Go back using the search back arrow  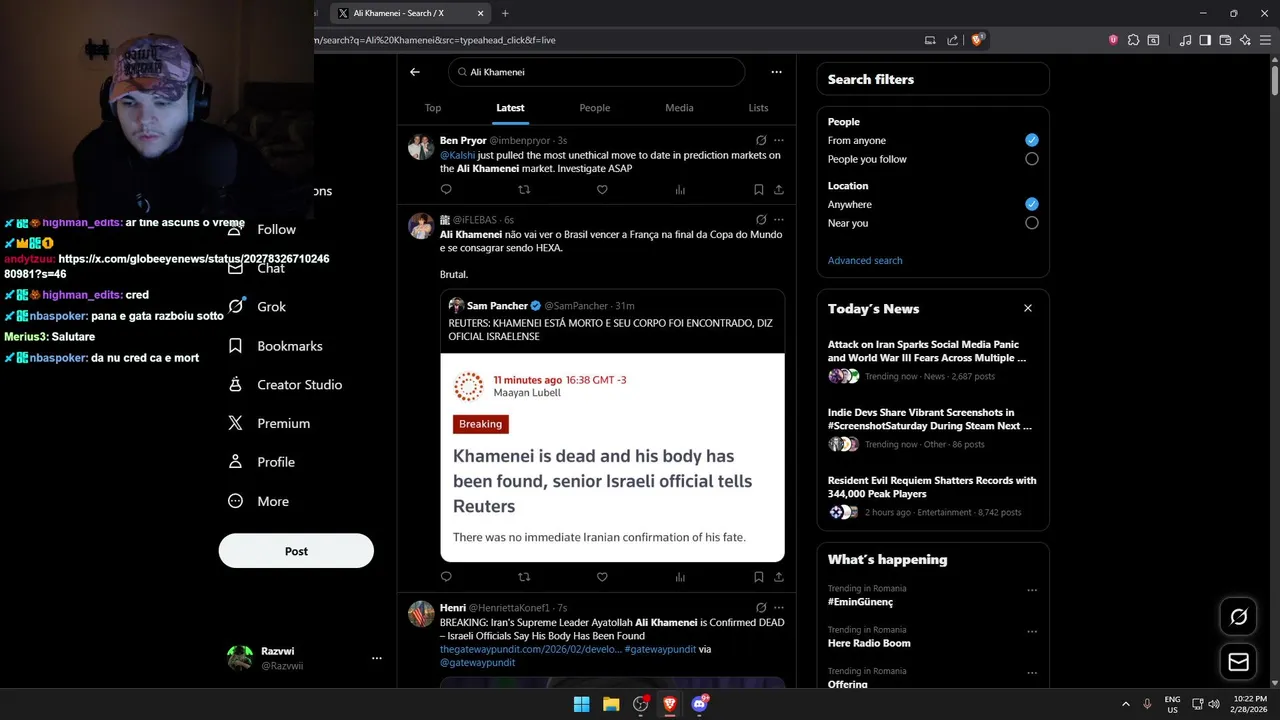coord(415,72)
